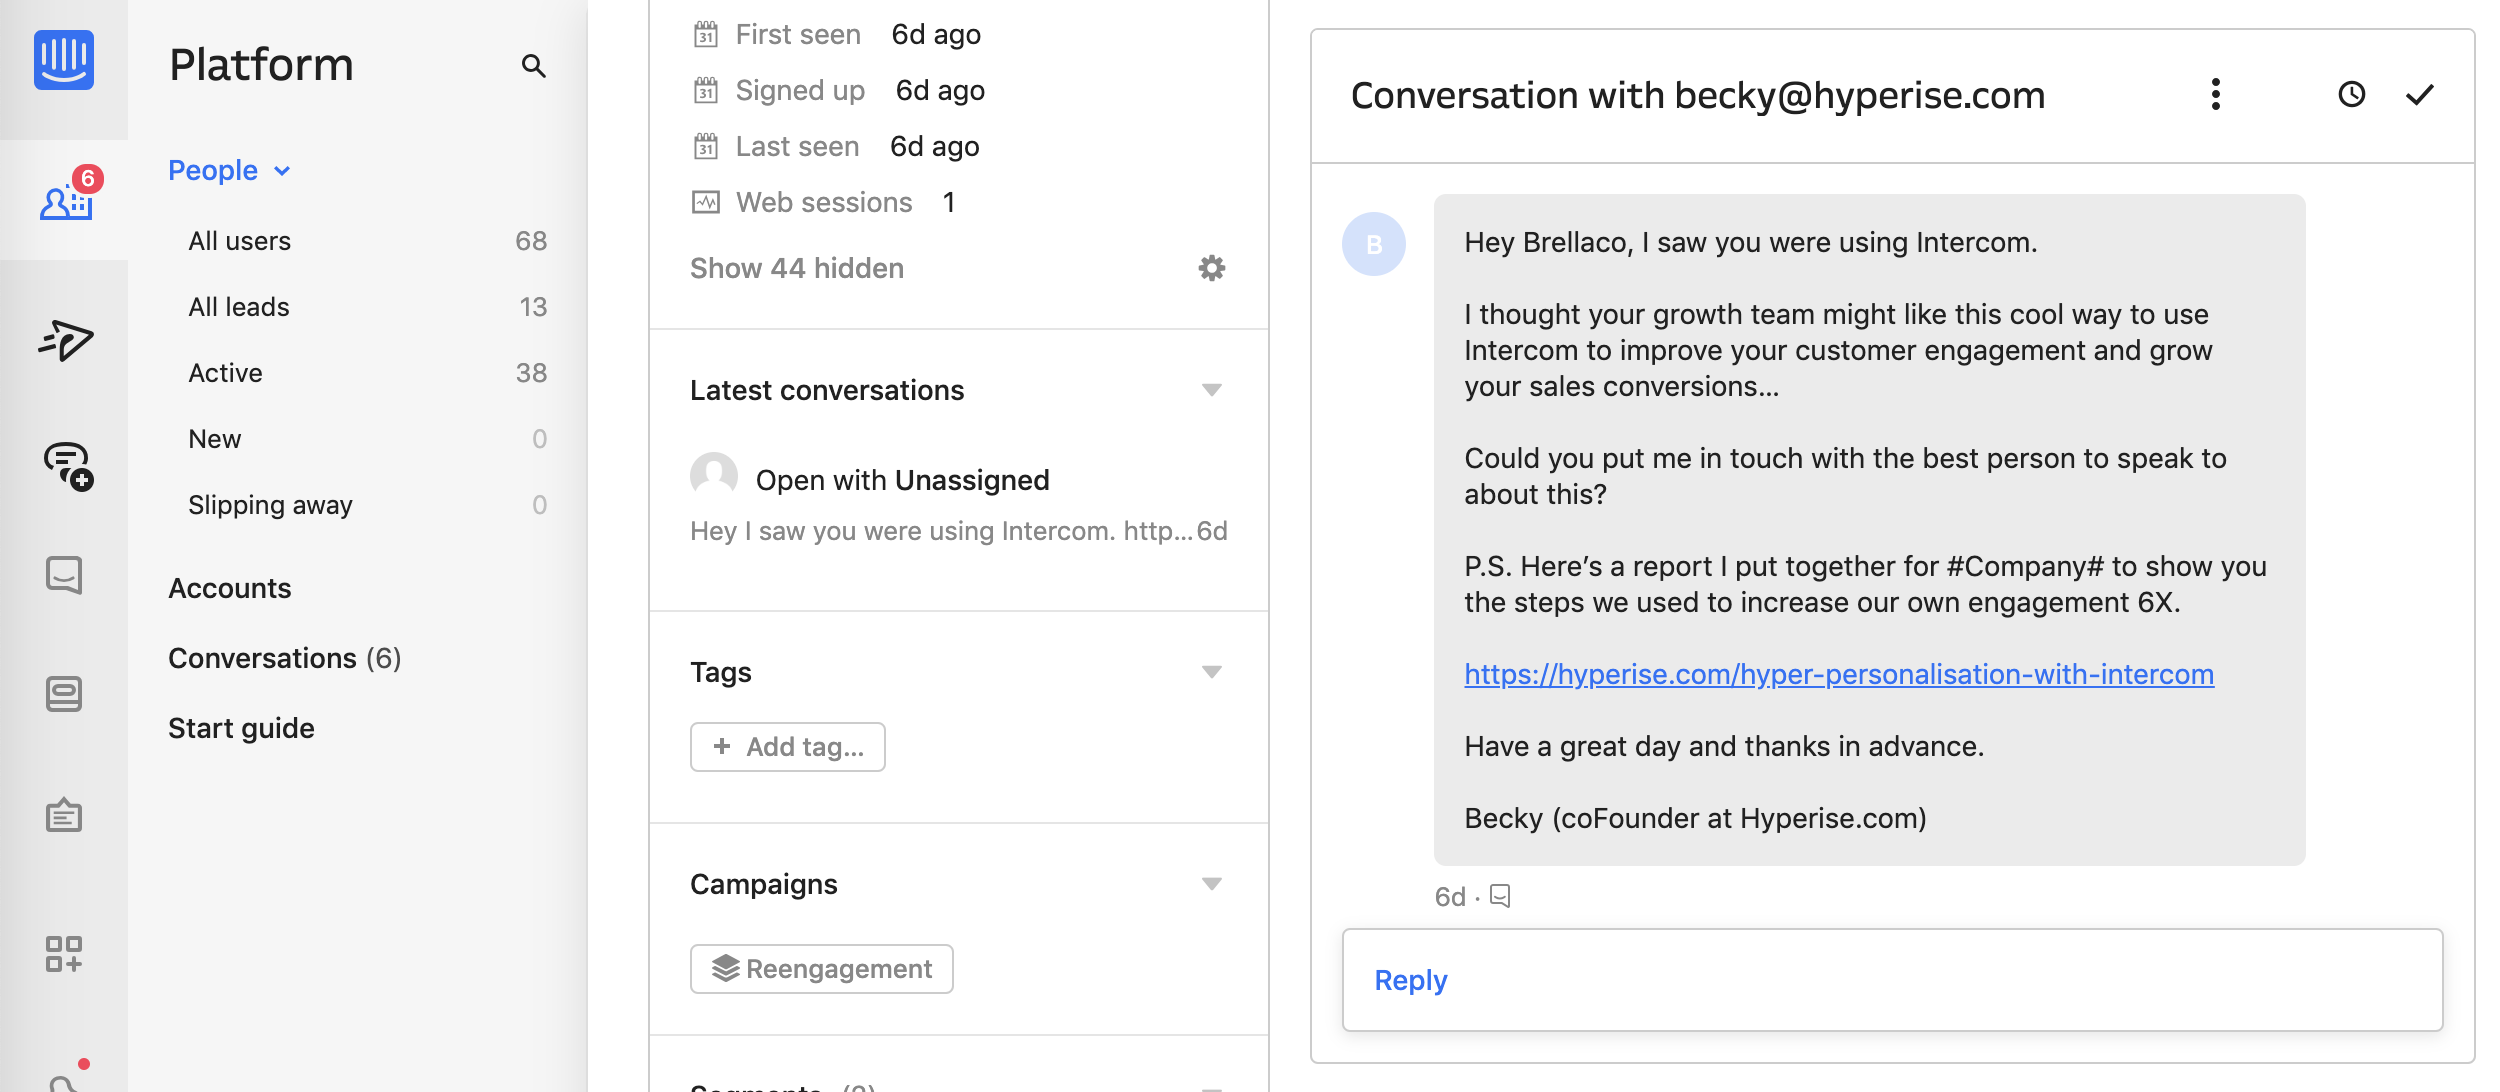Collapse the Tags section
2500x1092 pixels.
[x=1212, y=672]
